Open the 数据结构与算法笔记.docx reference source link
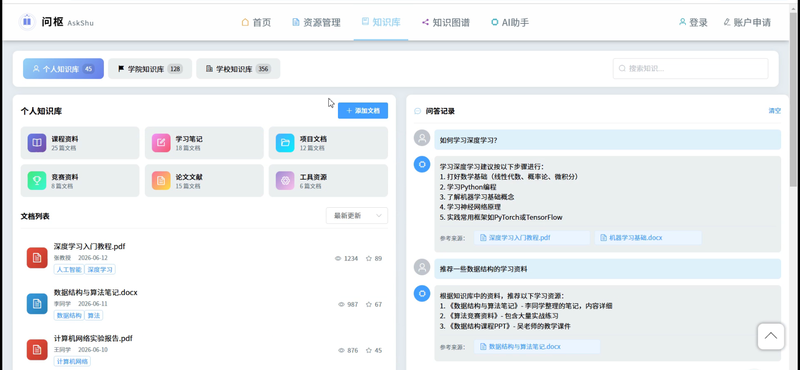The image size is (800, 370). pos(537,347)
